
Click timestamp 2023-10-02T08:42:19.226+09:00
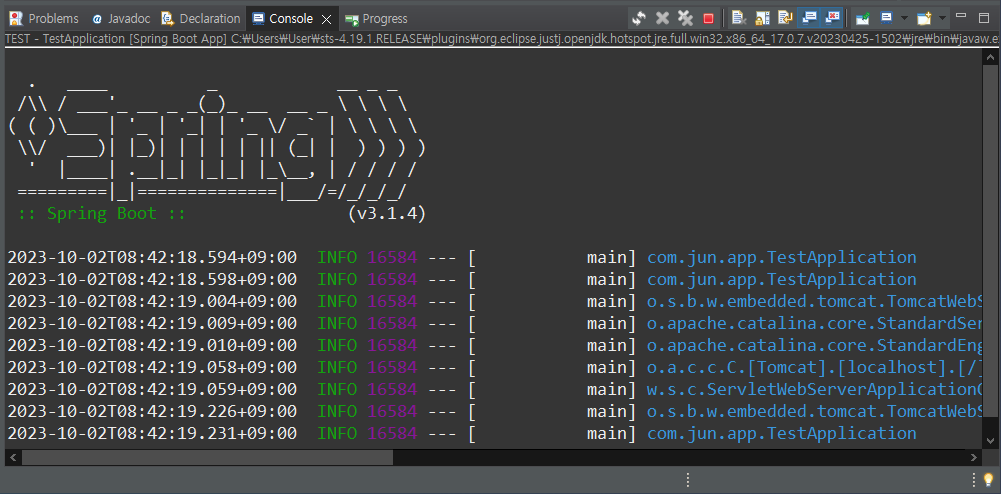[x=153, y=412]
